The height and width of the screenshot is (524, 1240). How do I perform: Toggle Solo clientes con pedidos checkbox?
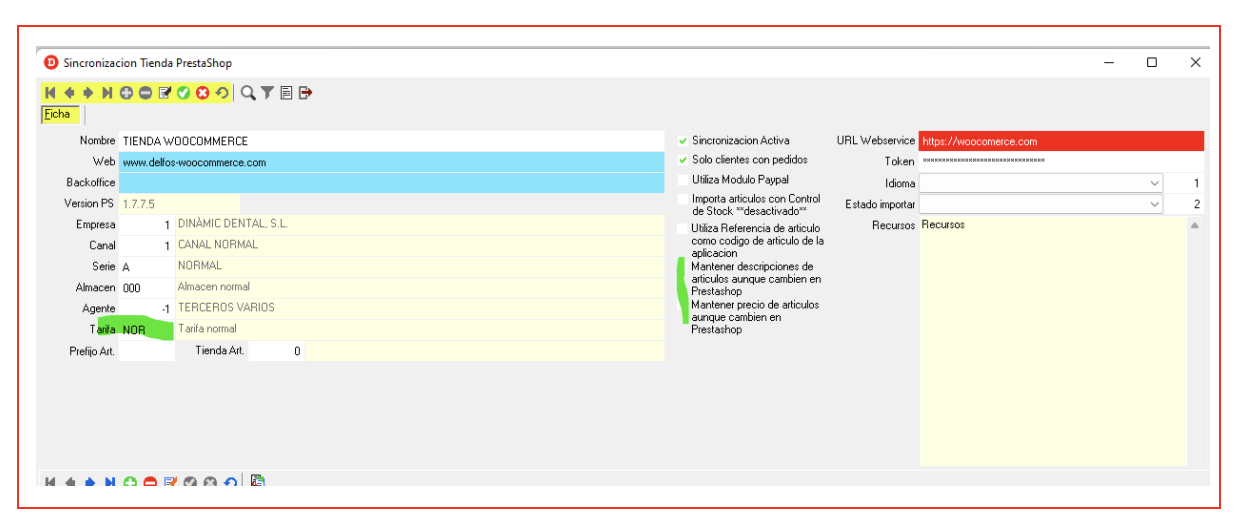683,160
